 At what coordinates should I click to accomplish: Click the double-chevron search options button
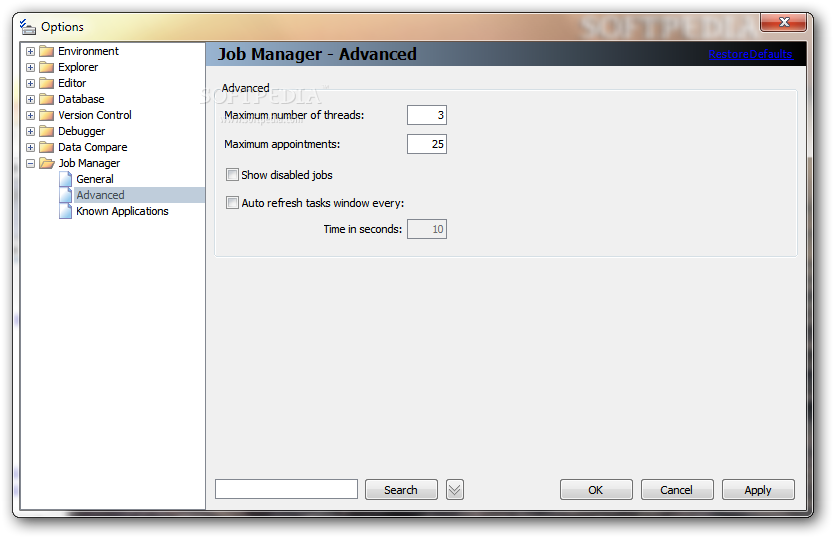click(455, 490)
